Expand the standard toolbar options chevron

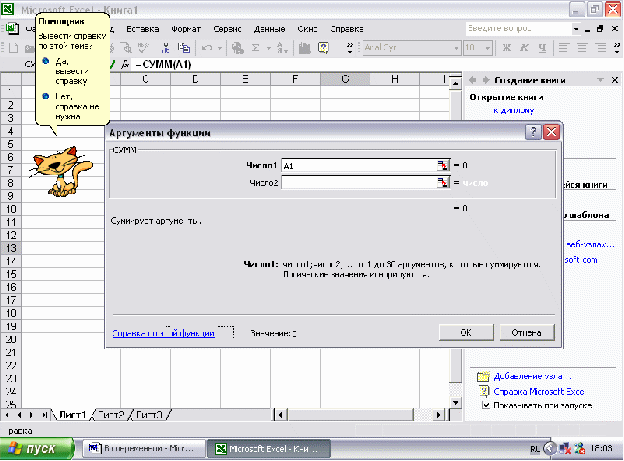pyautogui.click(x=350, y=48)
